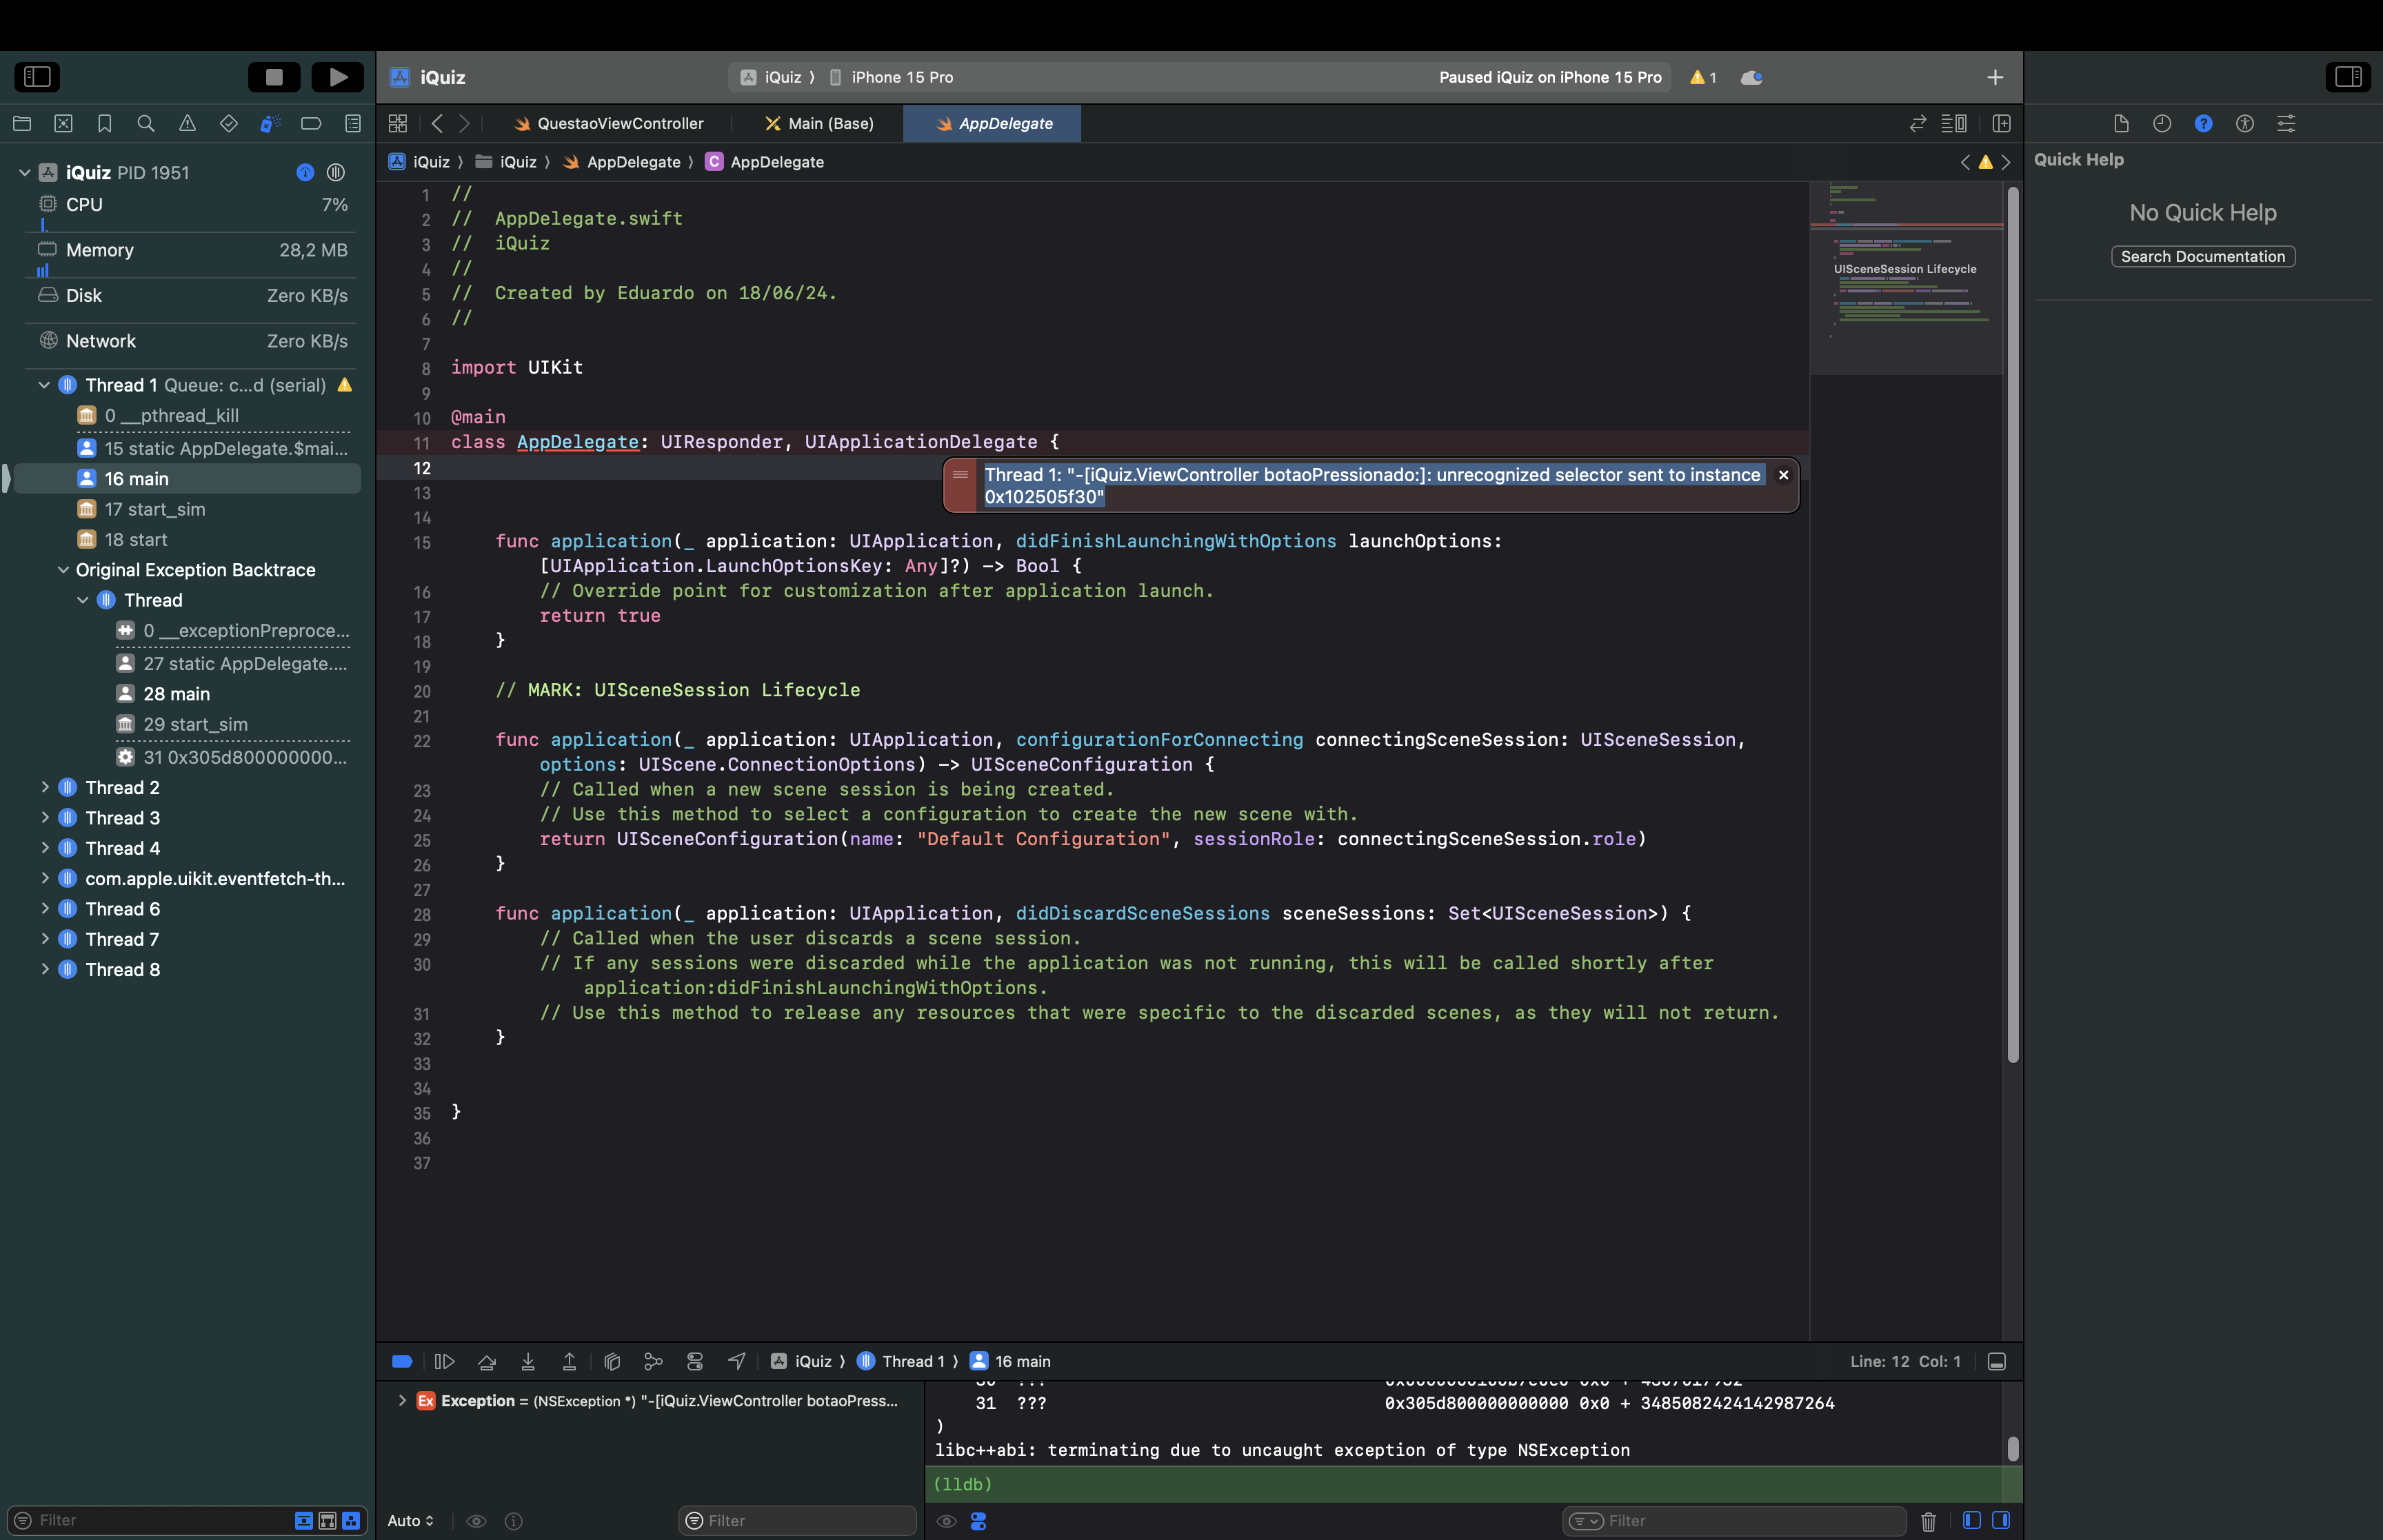Continue program execution button

(x=444, y=1361)
